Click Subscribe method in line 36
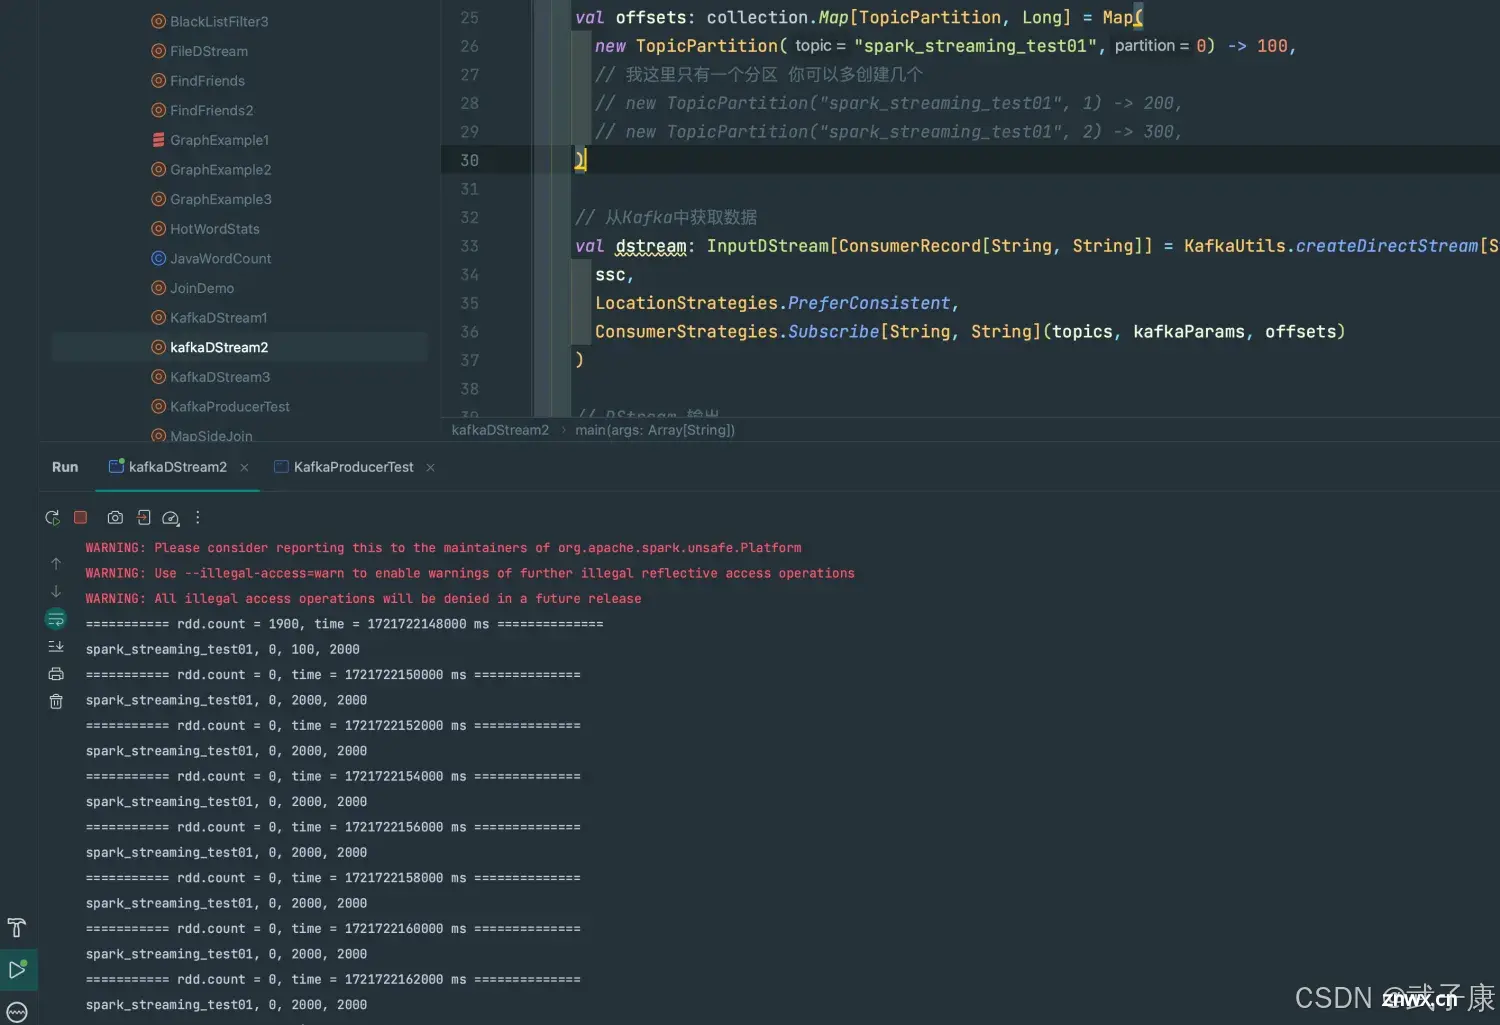Image resolution: width=1500 pixels, height=1025 pixels. coord(833,331)
